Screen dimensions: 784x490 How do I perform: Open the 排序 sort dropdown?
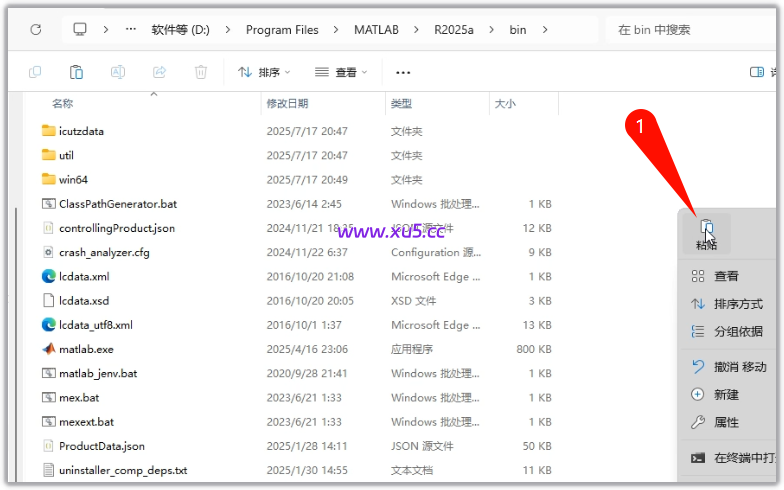point(264,72)
